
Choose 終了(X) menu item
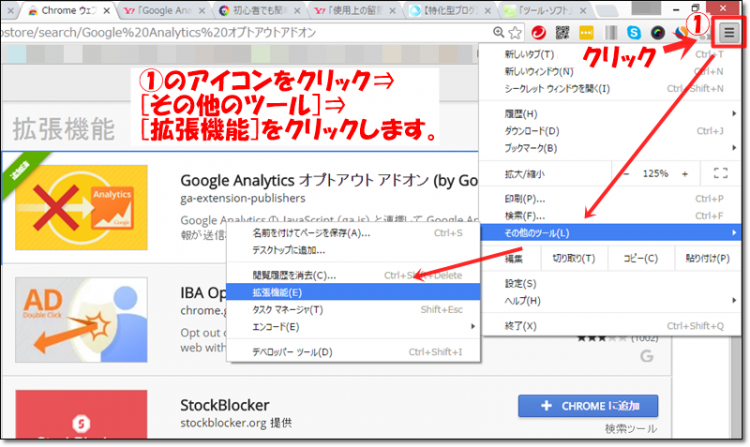pyautogui.click(x=610, y=326)
